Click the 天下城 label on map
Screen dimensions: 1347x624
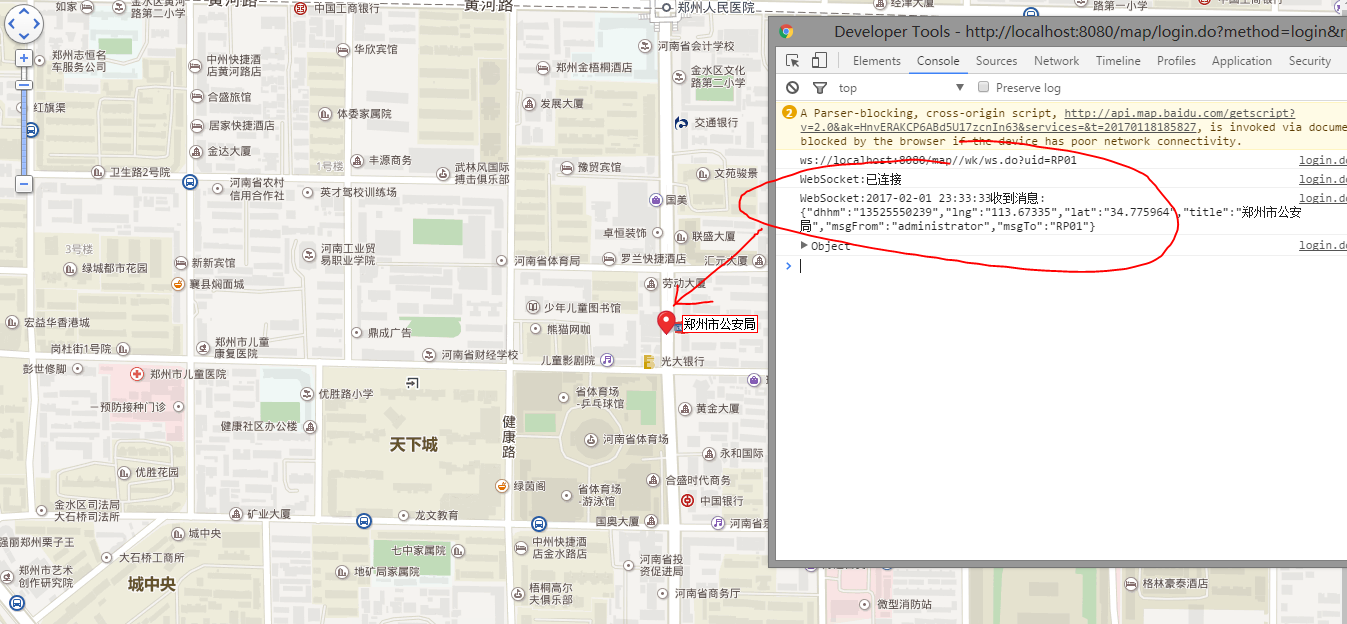click(413, 444)
